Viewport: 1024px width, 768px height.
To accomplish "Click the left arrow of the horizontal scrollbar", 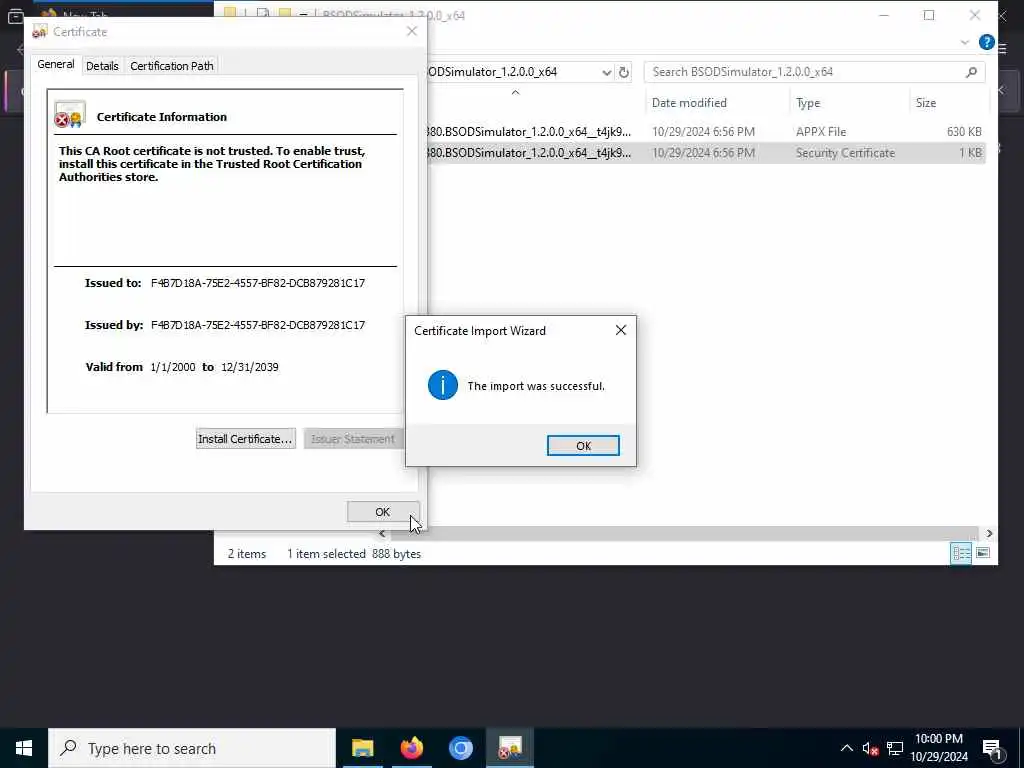I will 382,534.
